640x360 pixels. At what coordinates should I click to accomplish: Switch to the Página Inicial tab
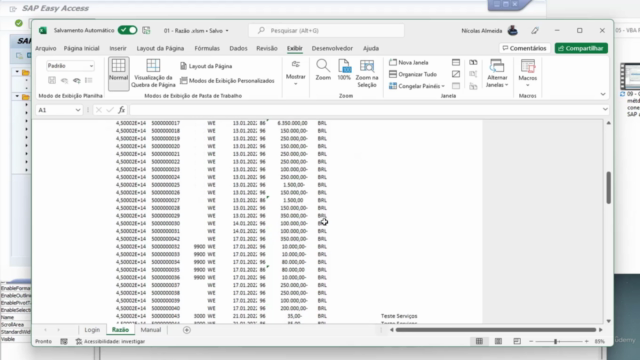pos(81,48)
